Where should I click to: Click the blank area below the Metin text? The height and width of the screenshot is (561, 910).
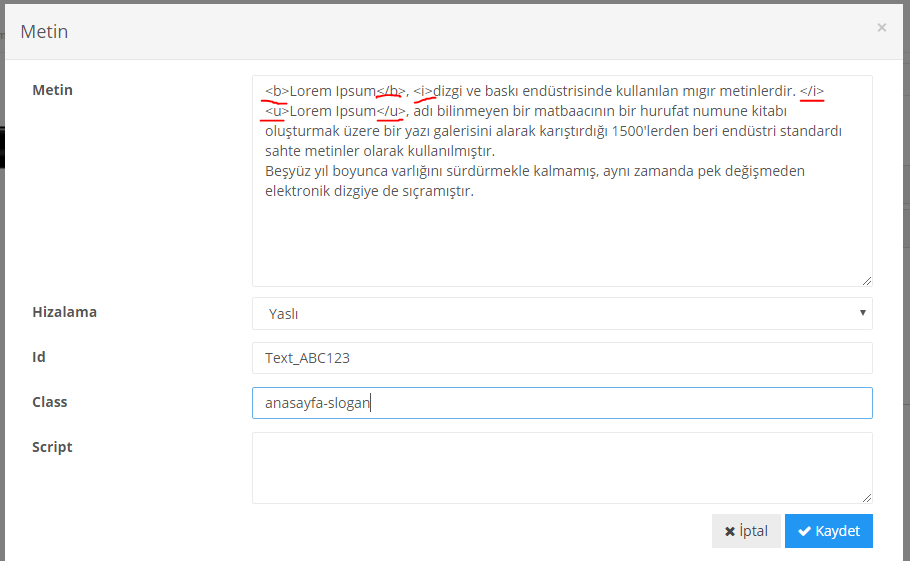pyautogui.click(x=561, y=240)
